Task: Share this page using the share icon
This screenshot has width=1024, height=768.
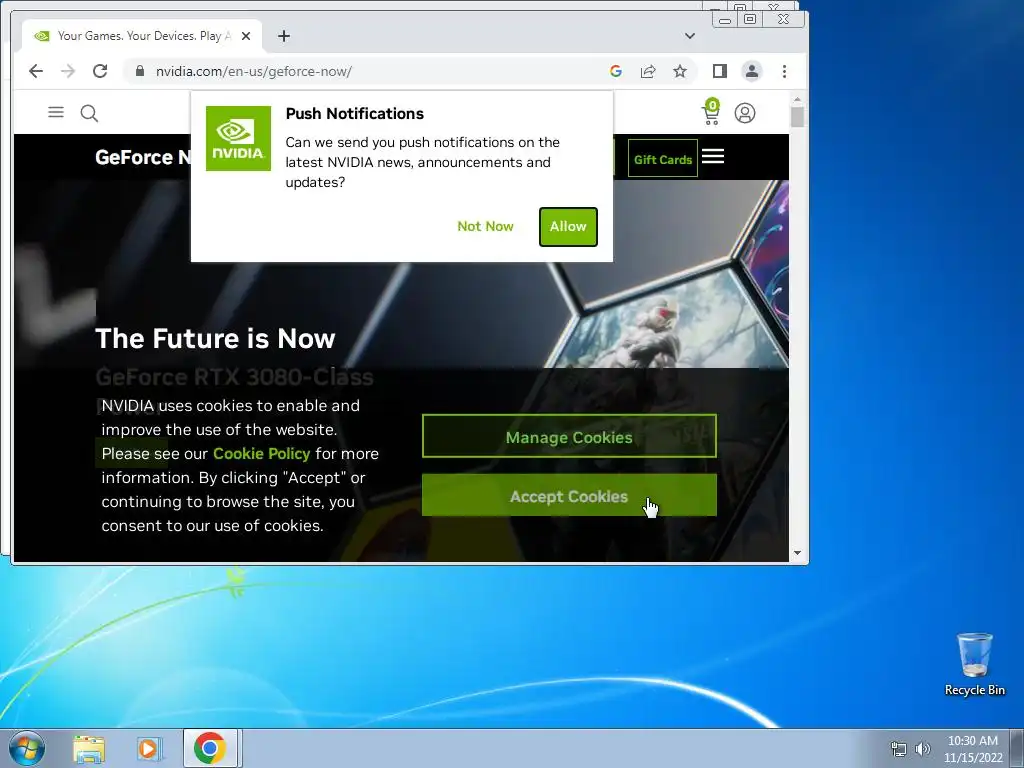Action: click(648, 71)
